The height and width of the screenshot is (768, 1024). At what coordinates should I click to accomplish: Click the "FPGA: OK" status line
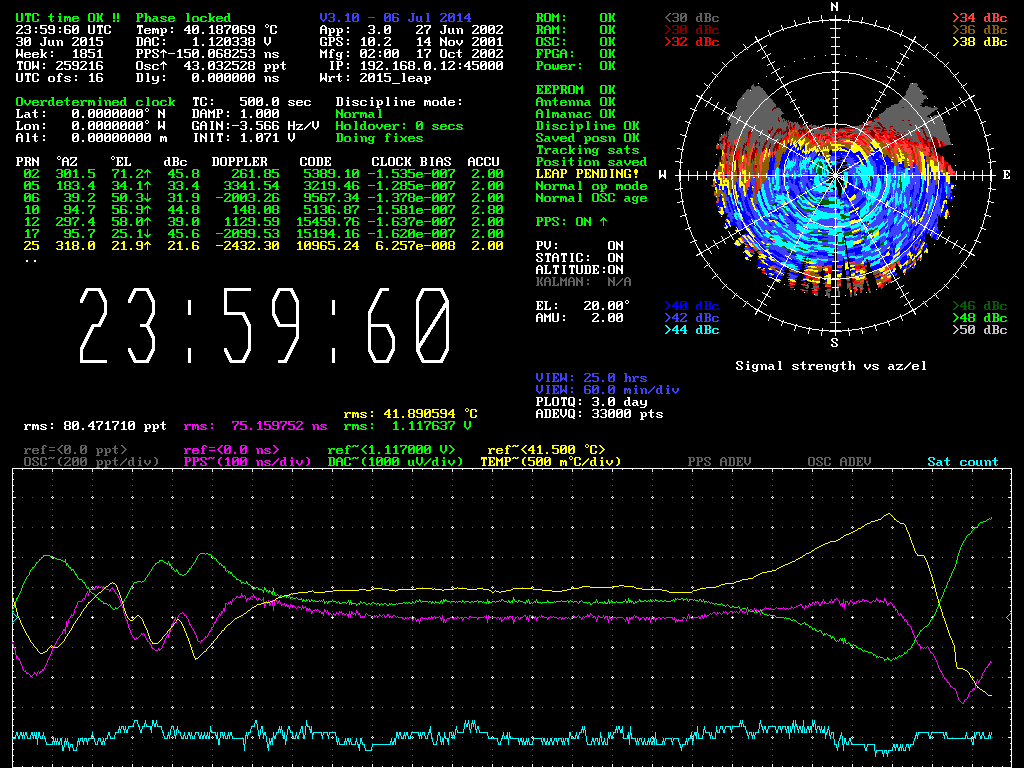(575, 54)
